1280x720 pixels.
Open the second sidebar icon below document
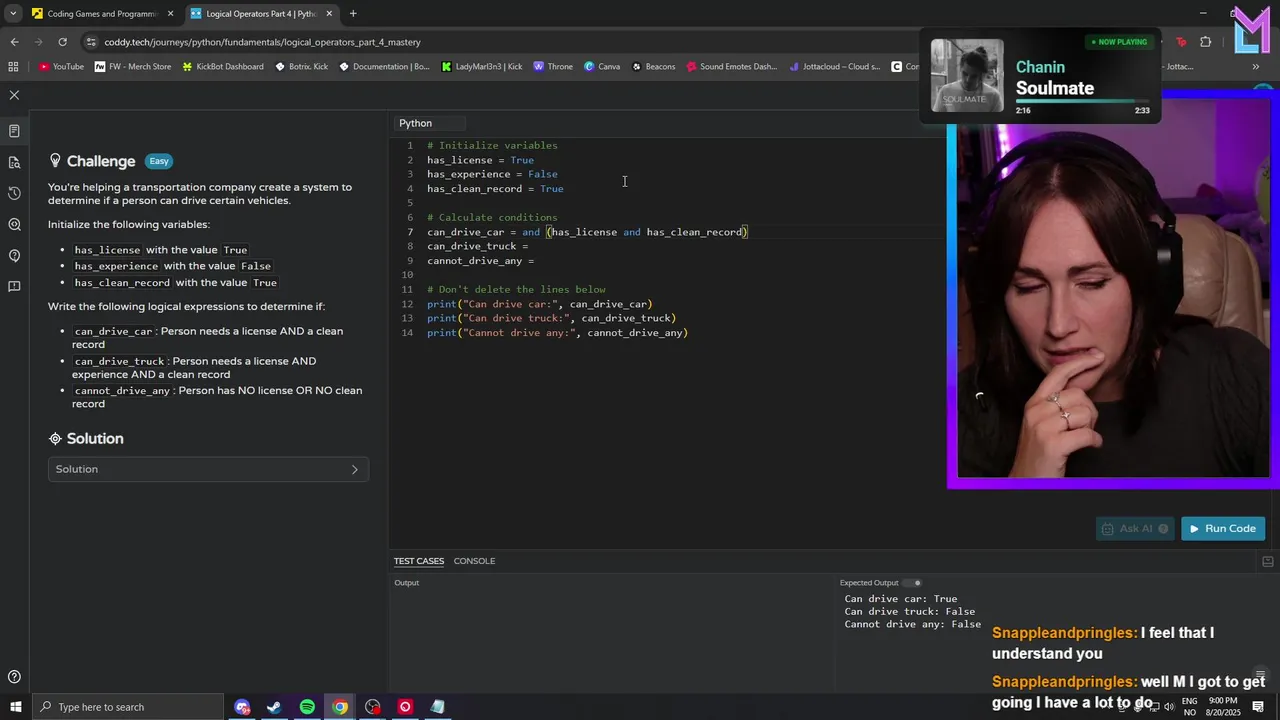[14, 162]
